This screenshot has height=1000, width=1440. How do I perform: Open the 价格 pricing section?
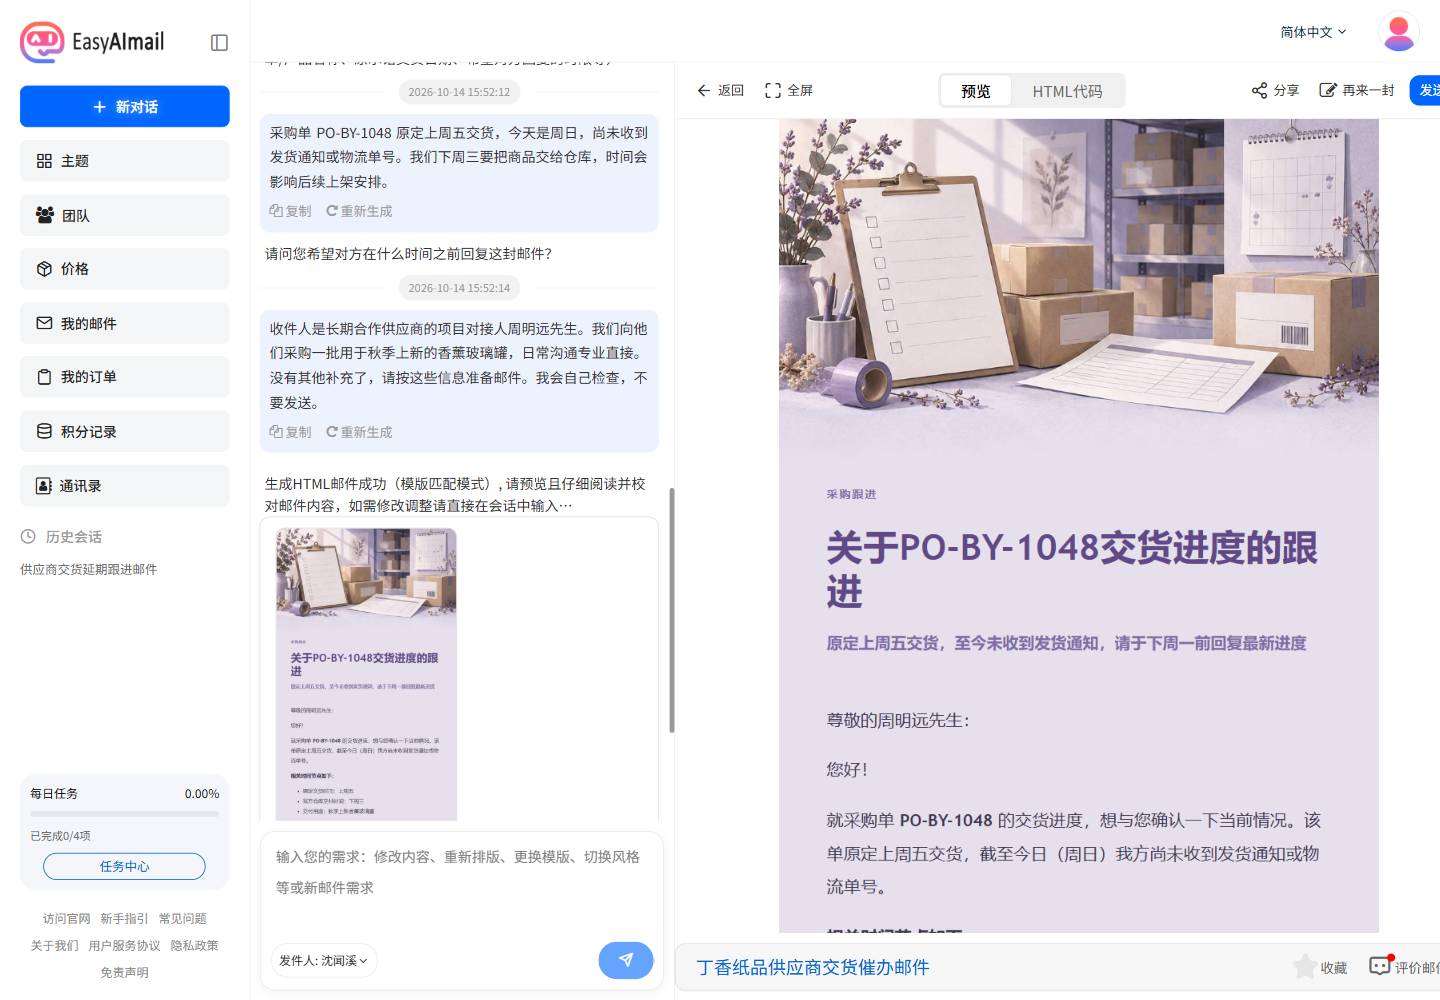click(x=125, y=269)
